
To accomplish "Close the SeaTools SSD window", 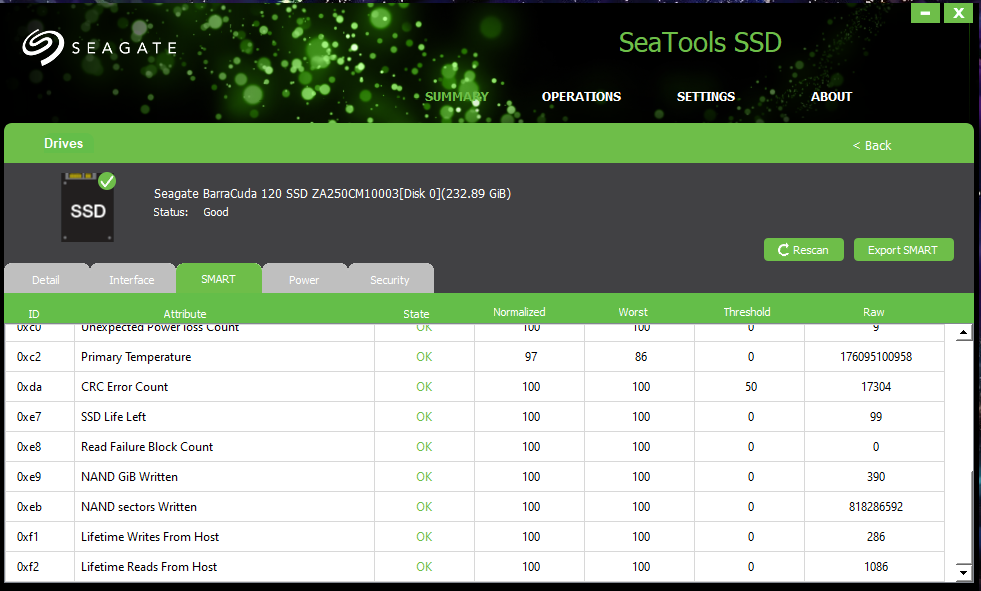I will click(958, 13).
